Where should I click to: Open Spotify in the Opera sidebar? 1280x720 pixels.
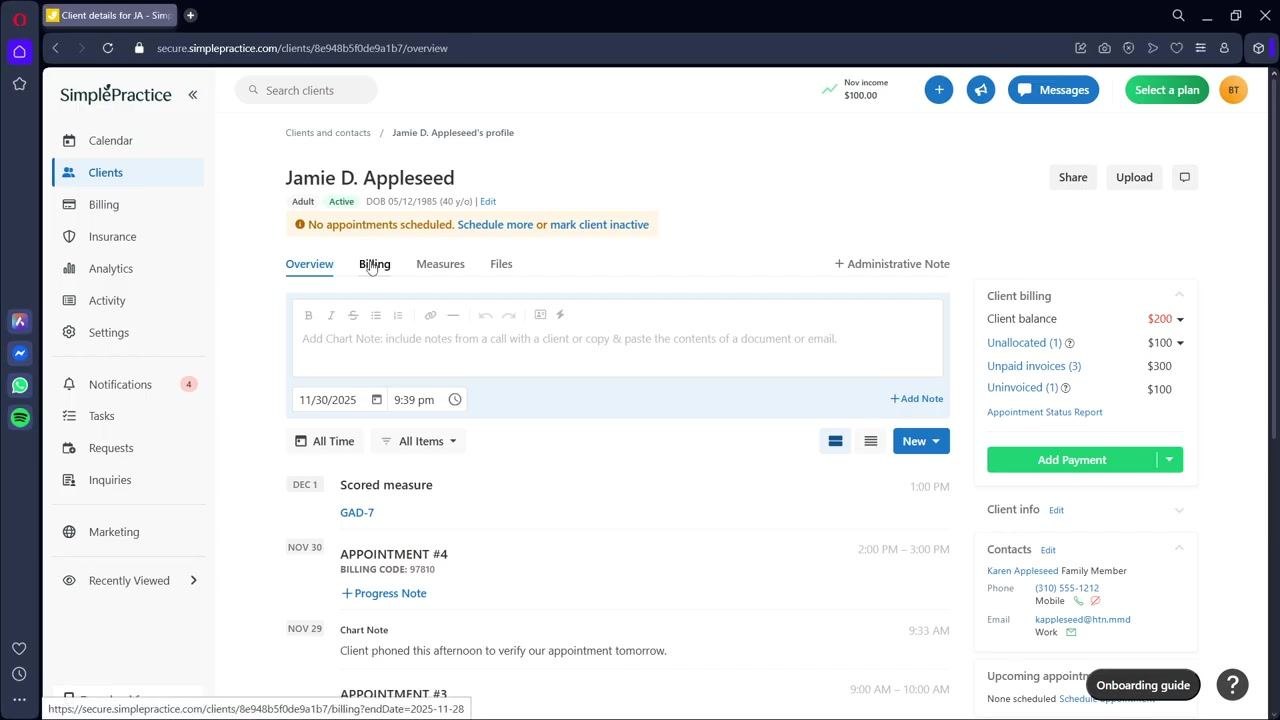coord(20,417)
